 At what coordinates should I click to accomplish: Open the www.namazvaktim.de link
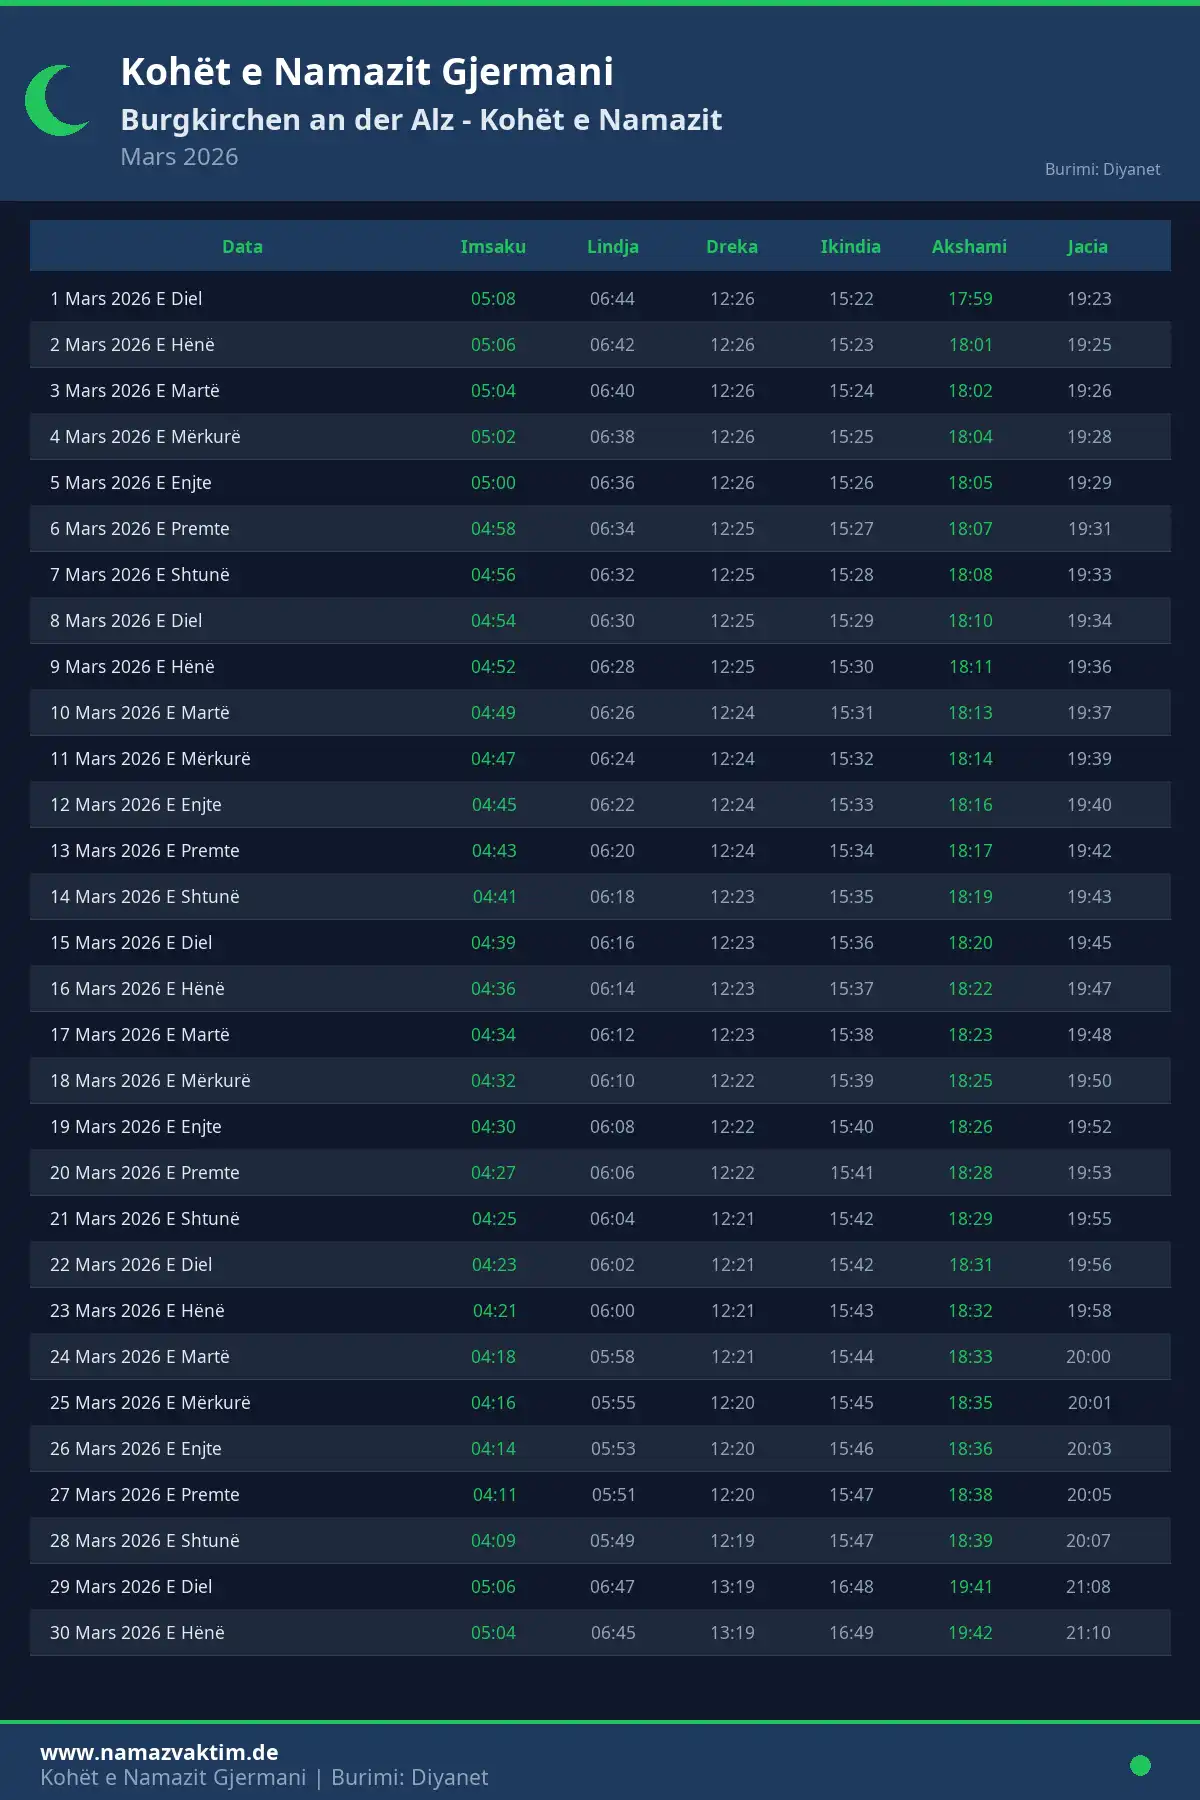click(x=159, y=1752)
